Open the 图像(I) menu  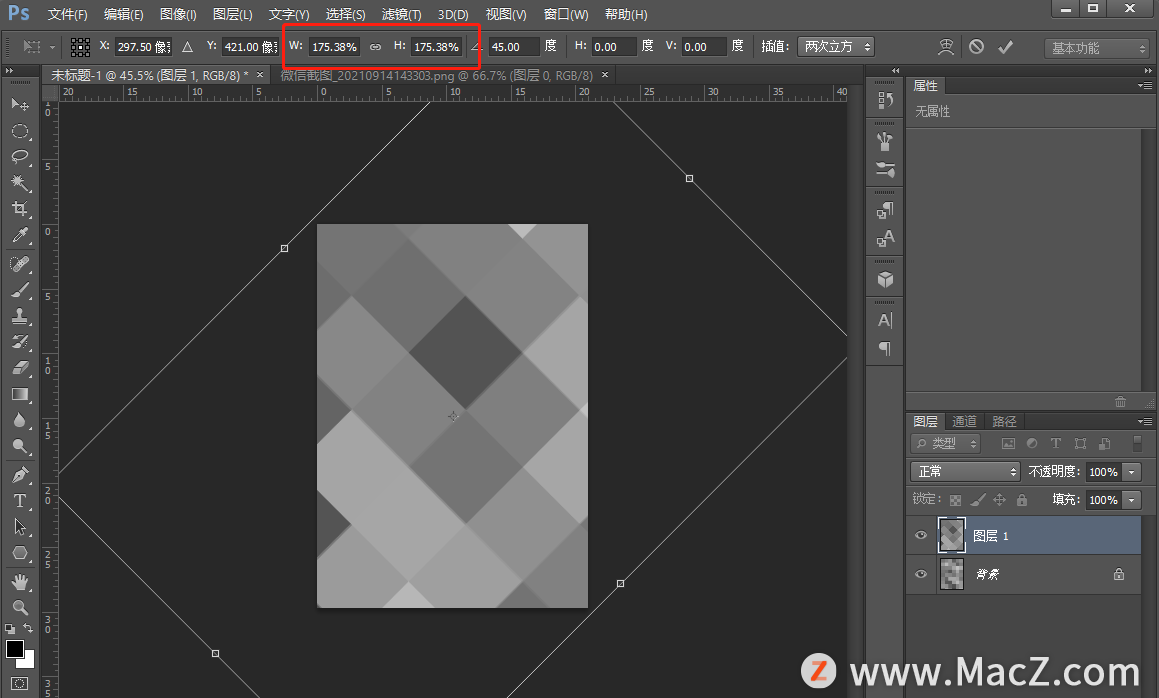tap(178, 14)
